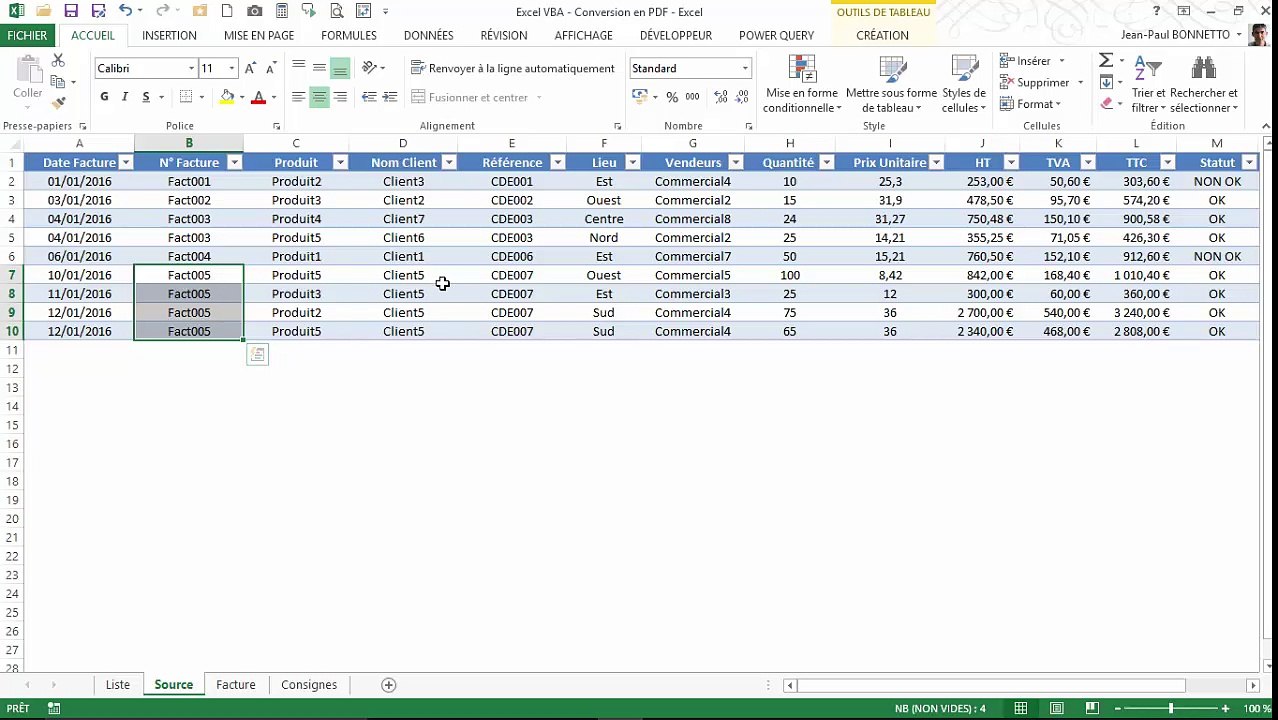
Task: Click the Page Layout view icon in status bar
Action: [1057, 709]
